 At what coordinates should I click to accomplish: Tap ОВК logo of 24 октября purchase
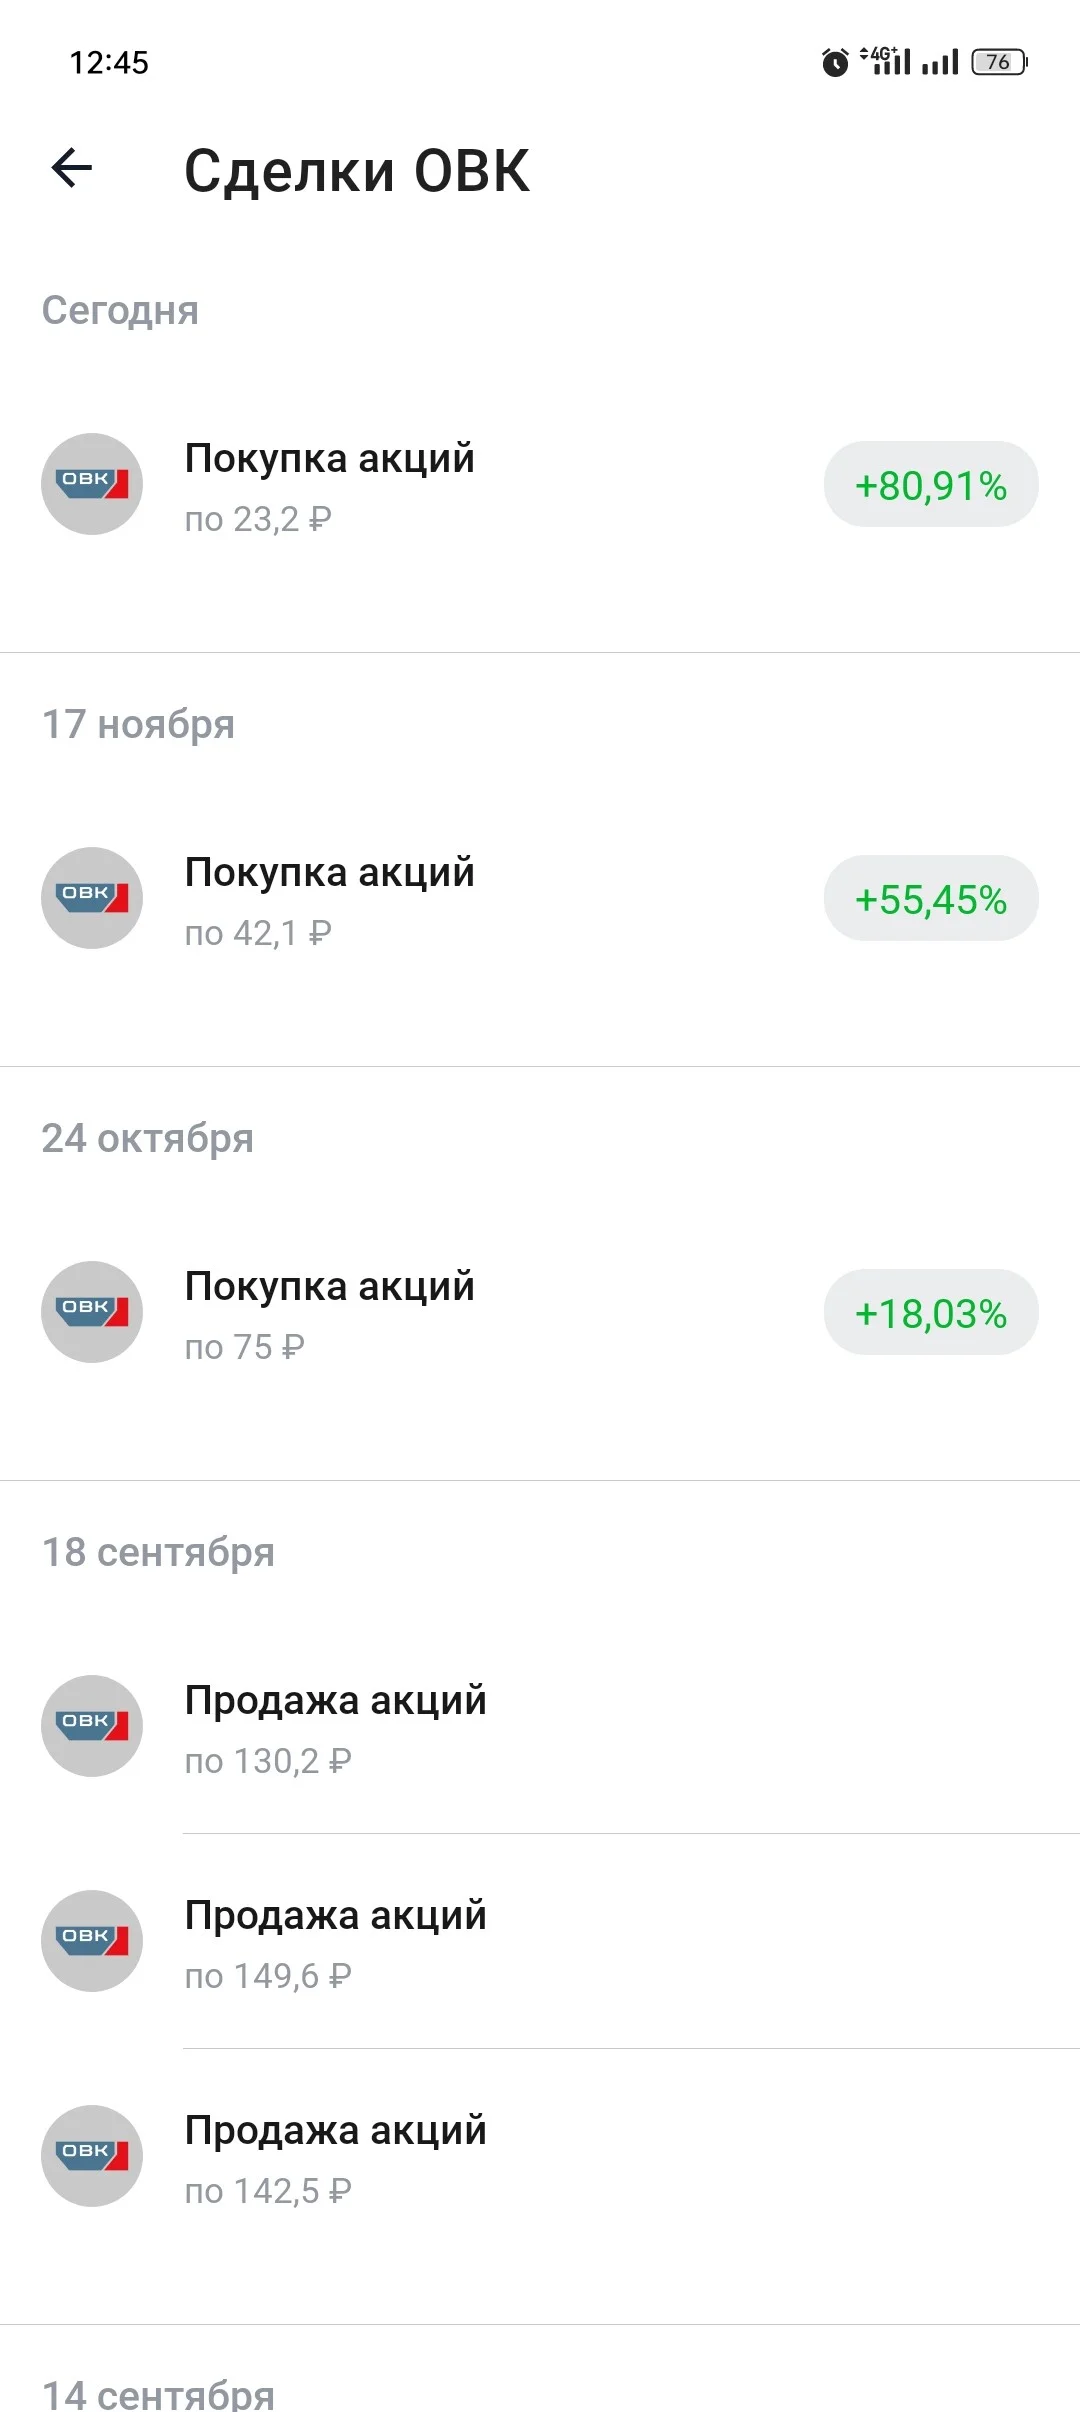click(x=92, y=1312)
